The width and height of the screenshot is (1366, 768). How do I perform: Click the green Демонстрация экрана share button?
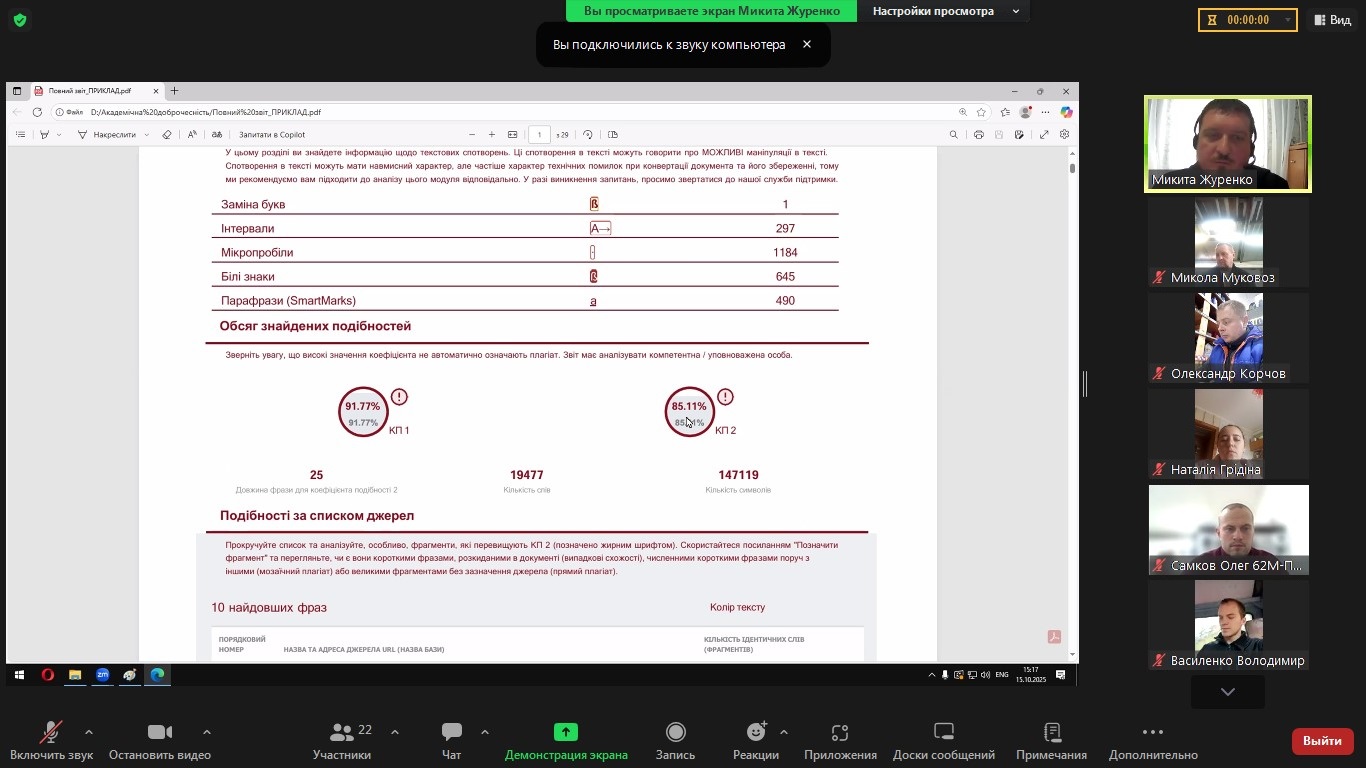pyautogui.click(x=566, y=740)
